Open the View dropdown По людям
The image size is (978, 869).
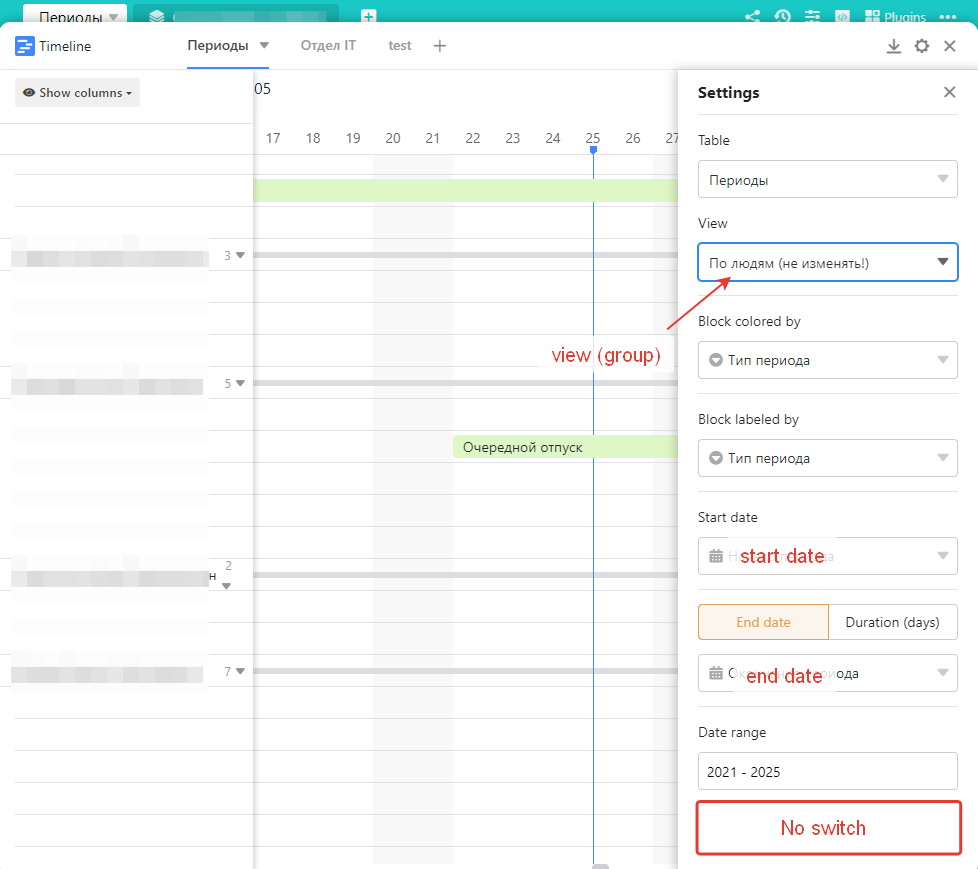click(x=827, y=263)
